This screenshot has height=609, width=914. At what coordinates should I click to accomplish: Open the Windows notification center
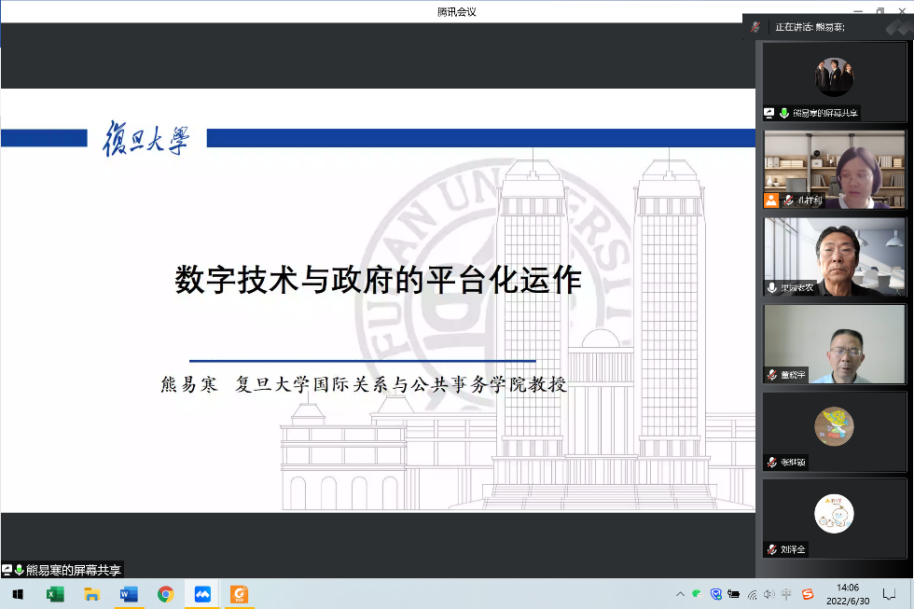889,594
